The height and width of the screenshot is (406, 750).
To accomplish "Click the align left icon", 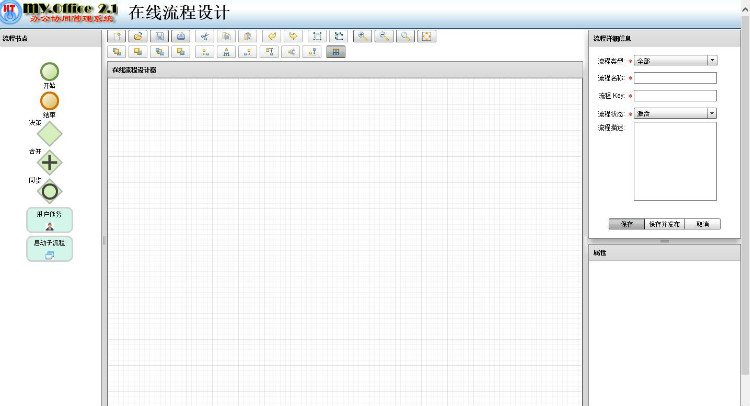I will point(205,52).
